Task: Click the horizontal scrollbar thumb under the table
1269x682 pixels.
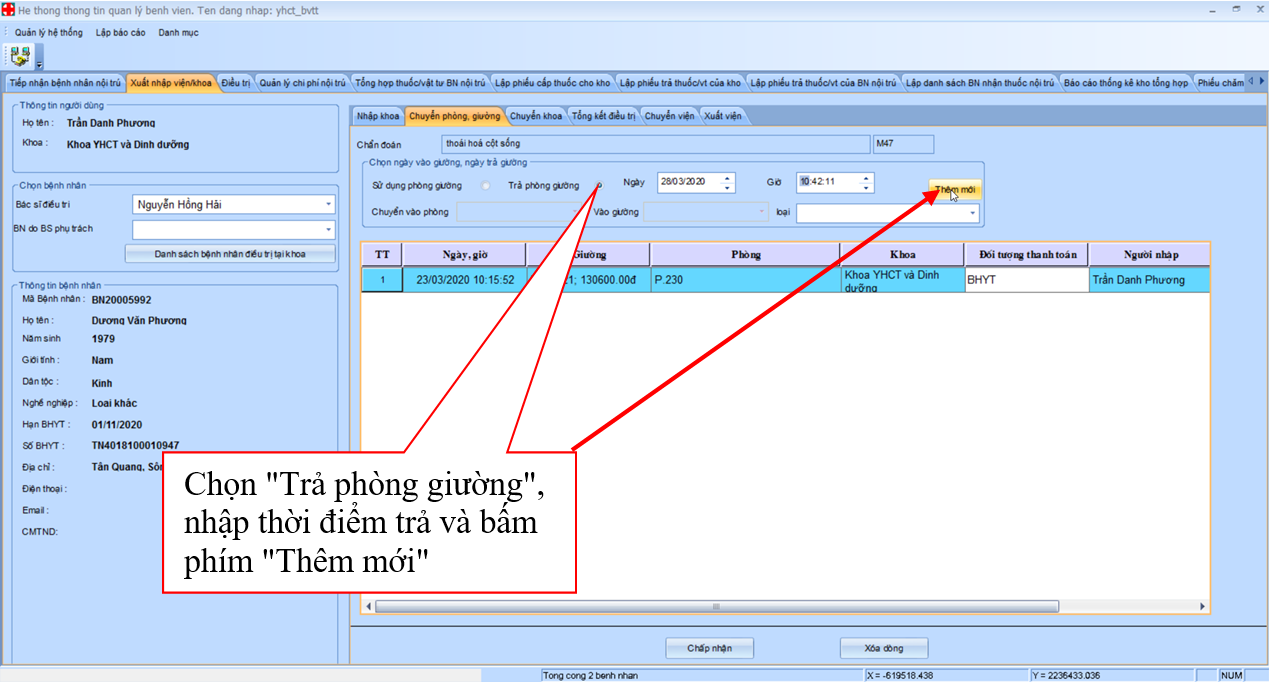Action: (x=715, y=606)
